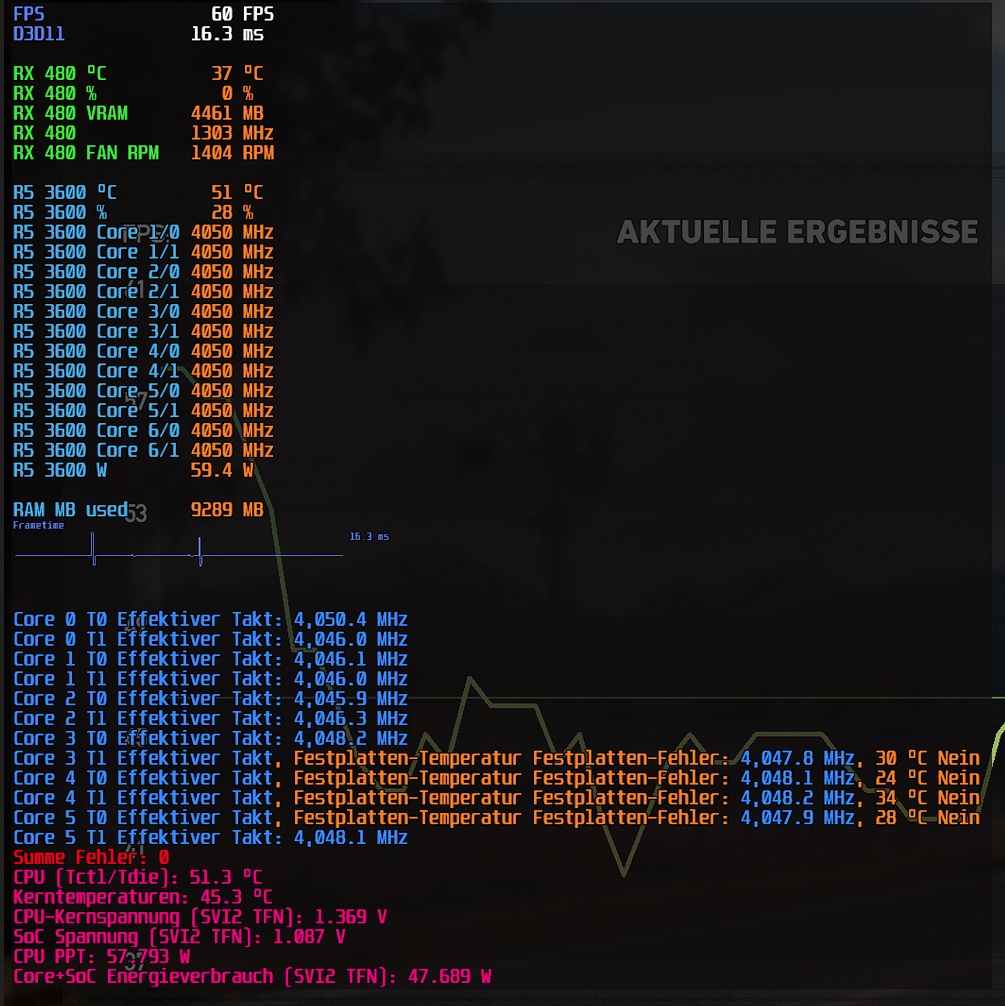Select the CPU-Kernspannung 1.369 V line
Screen dimensions: 1005x1006
tap(200, 917)
